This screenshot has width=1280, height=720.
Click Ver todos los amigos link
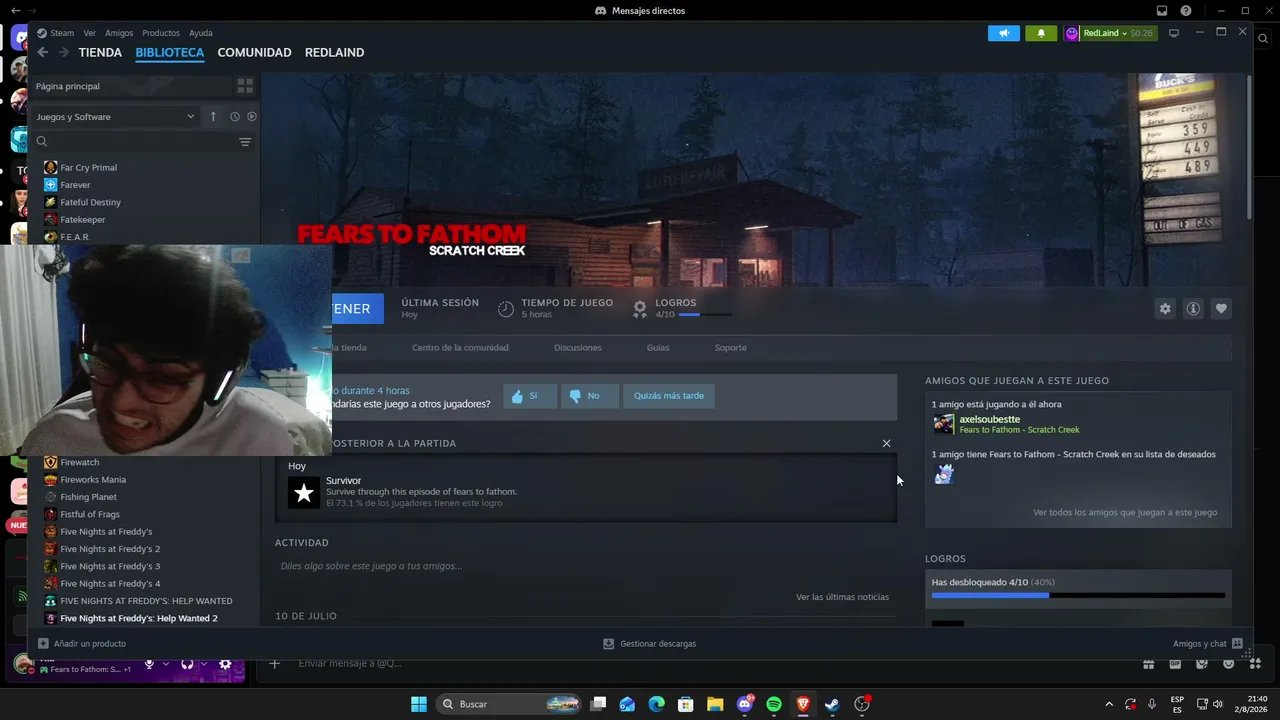point(1125,513)
